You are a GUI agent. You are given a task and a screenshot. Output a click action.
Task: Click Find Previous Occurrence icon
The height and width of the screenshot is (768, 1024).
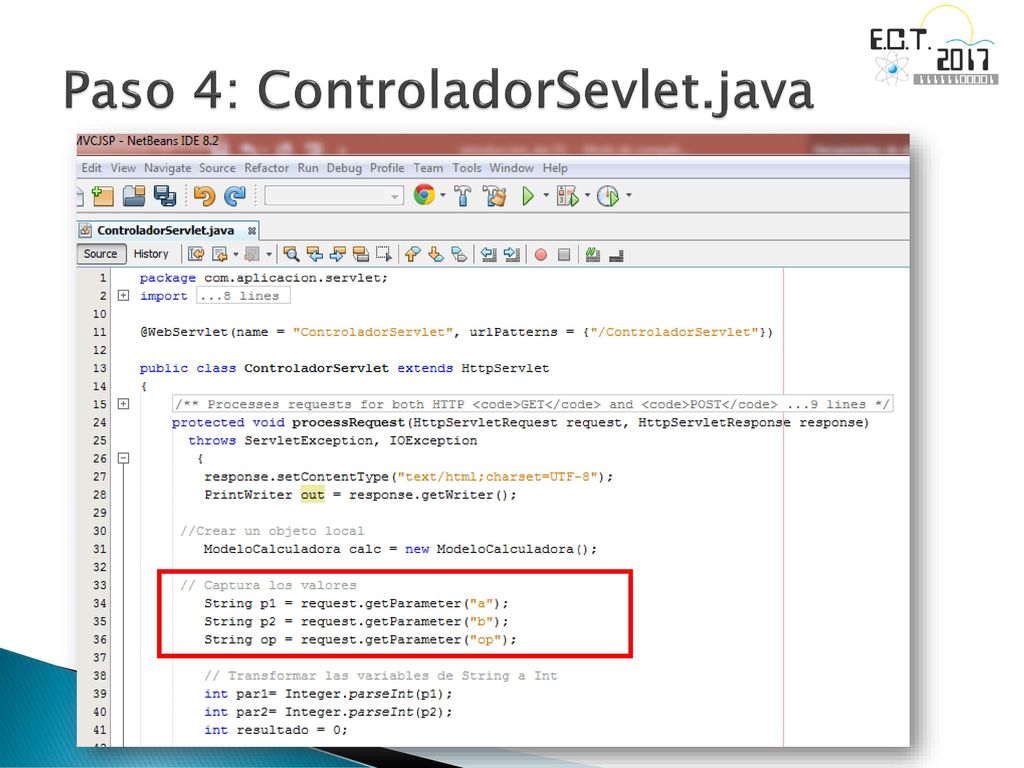[x=315, y=254]
